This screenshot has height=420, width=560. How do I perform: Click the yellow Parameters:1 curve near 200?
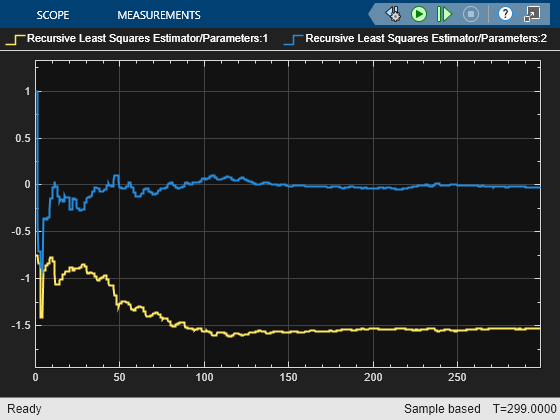[x=374, y=329]
